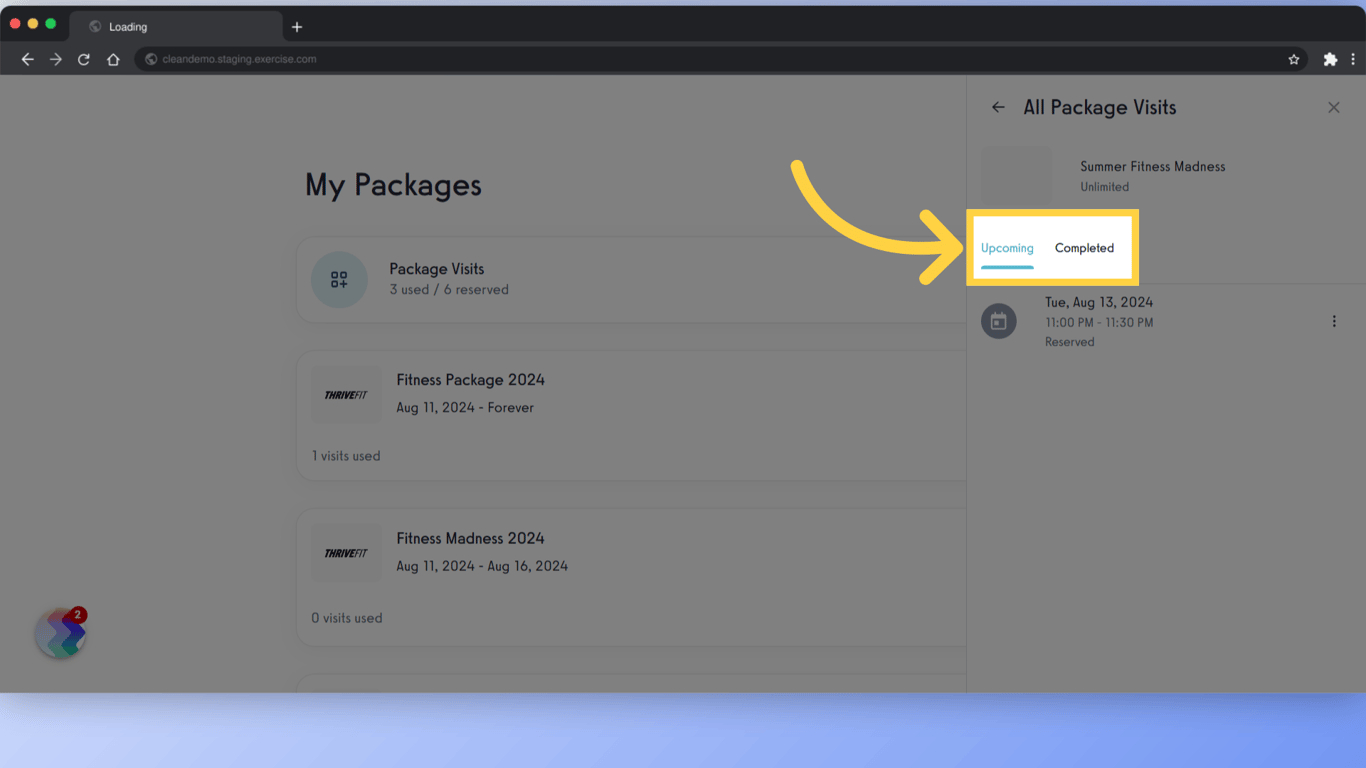Open the Package Visits card
This screenshot has width=1366, height=768.
click(x=631, y=279)
